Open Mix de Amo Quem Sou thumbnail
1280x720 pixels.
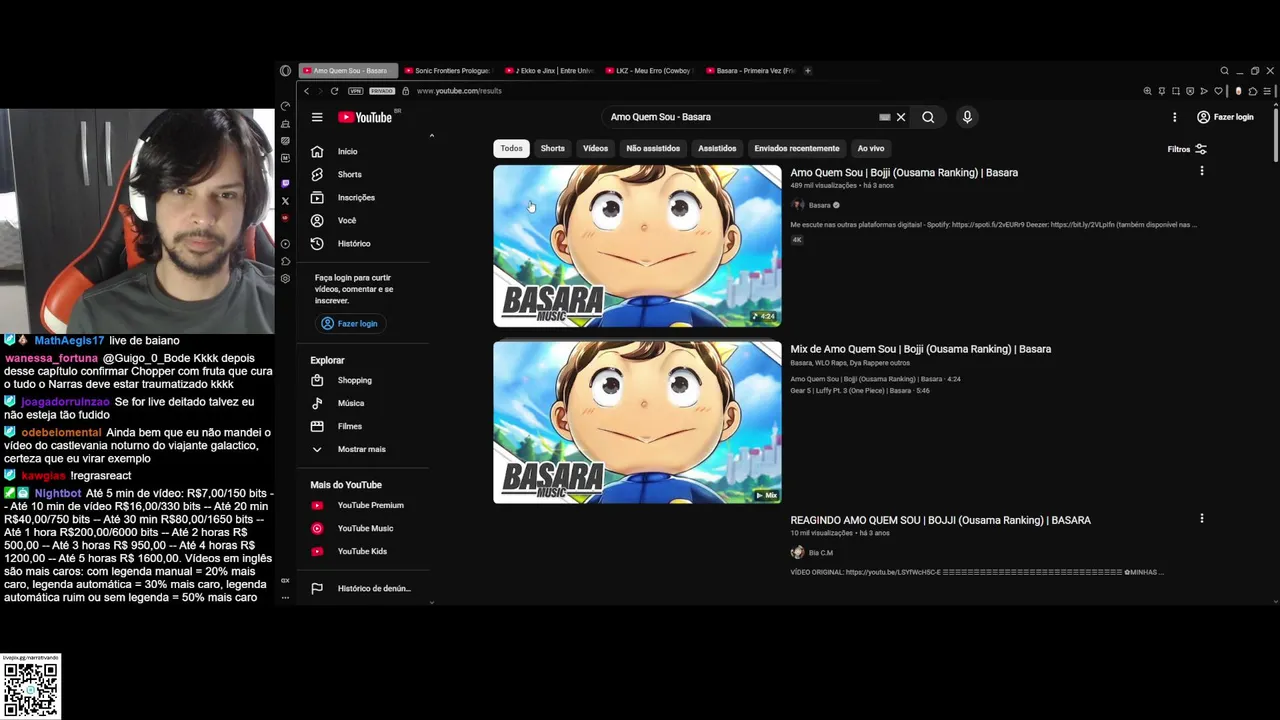637,422
